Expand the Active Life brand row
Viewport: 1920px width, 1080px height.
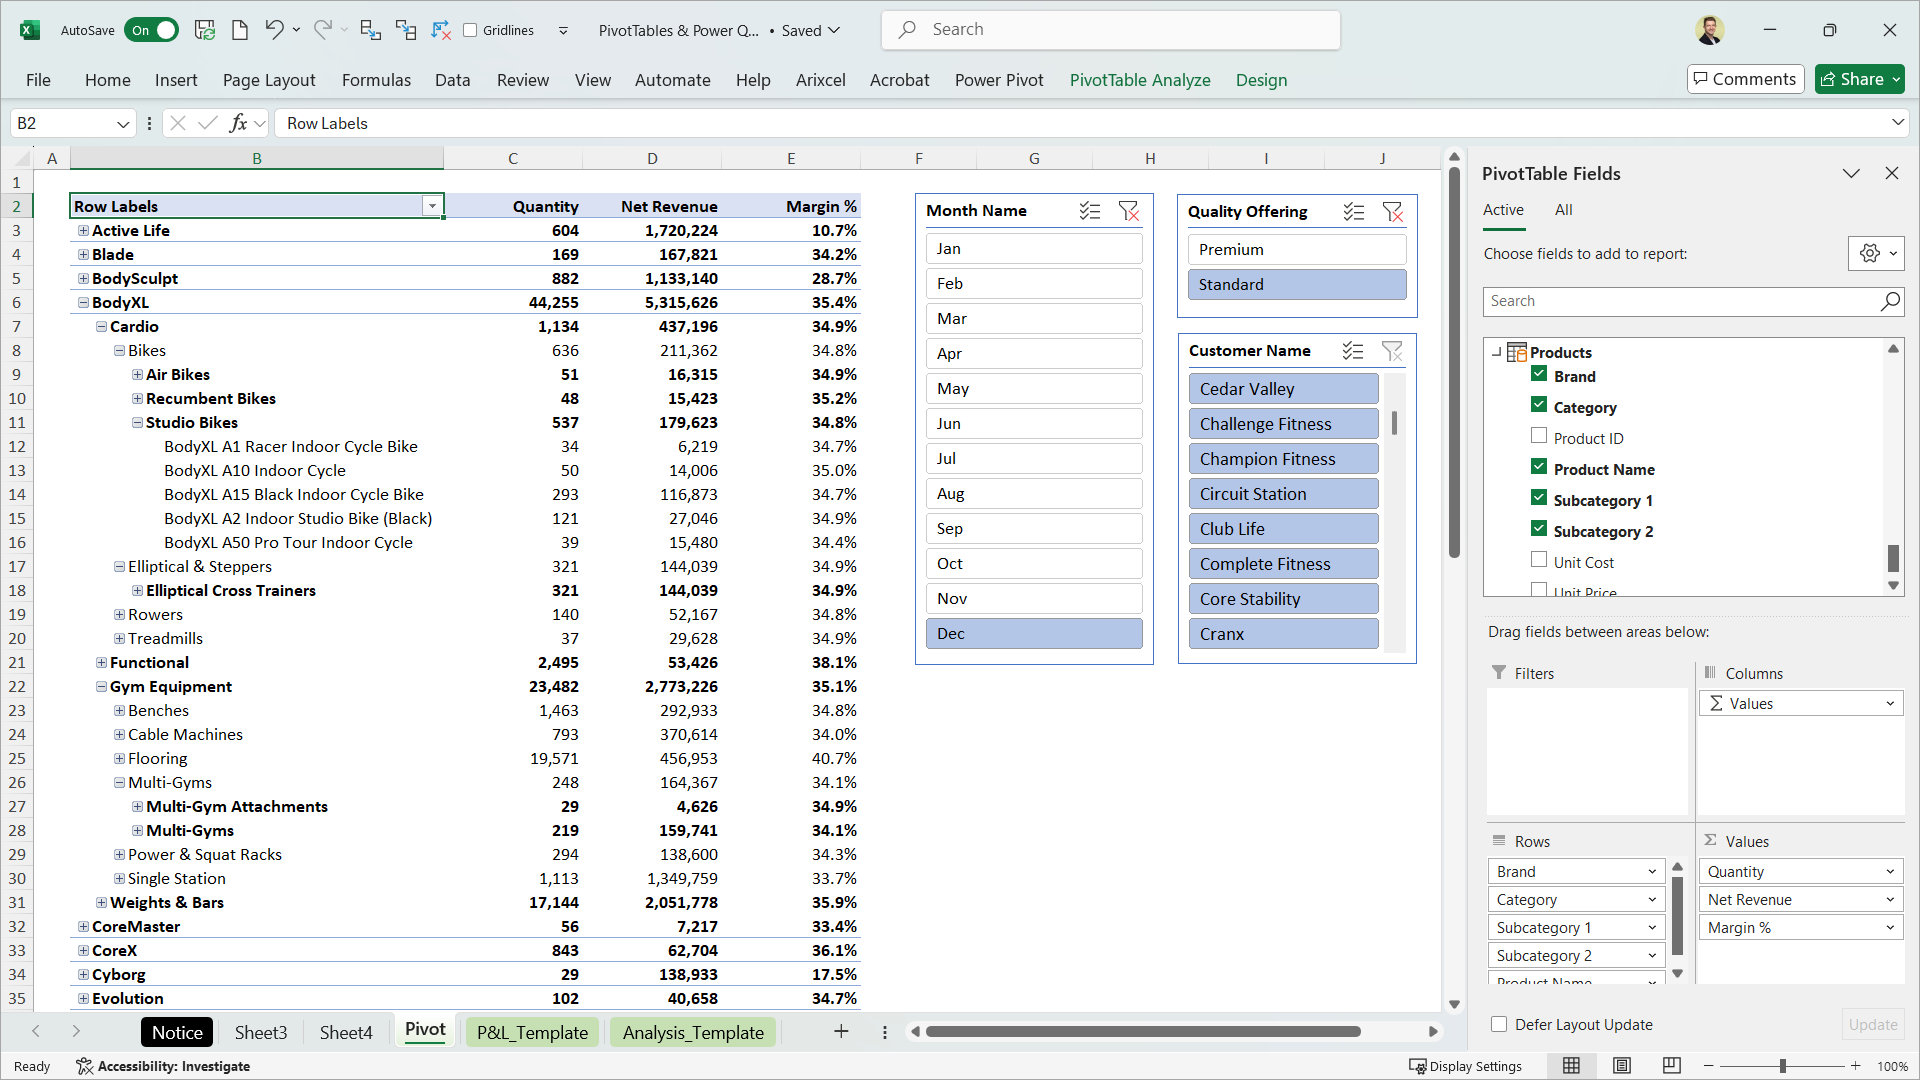click(x=83, y=231)
